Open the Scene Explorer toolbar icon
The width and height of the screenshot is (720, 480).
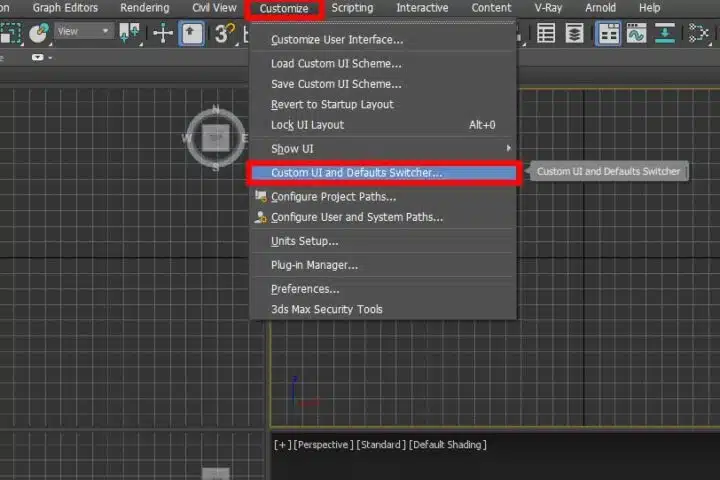point(546,34)
